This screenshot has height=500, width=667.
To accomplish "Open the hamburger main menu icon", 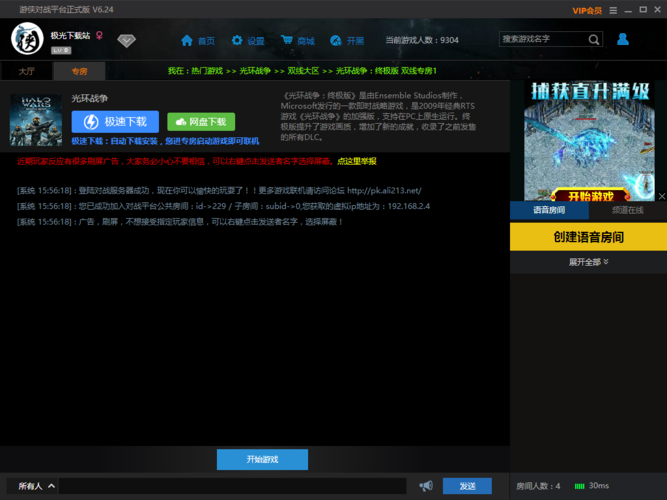I will coord(613,10).
